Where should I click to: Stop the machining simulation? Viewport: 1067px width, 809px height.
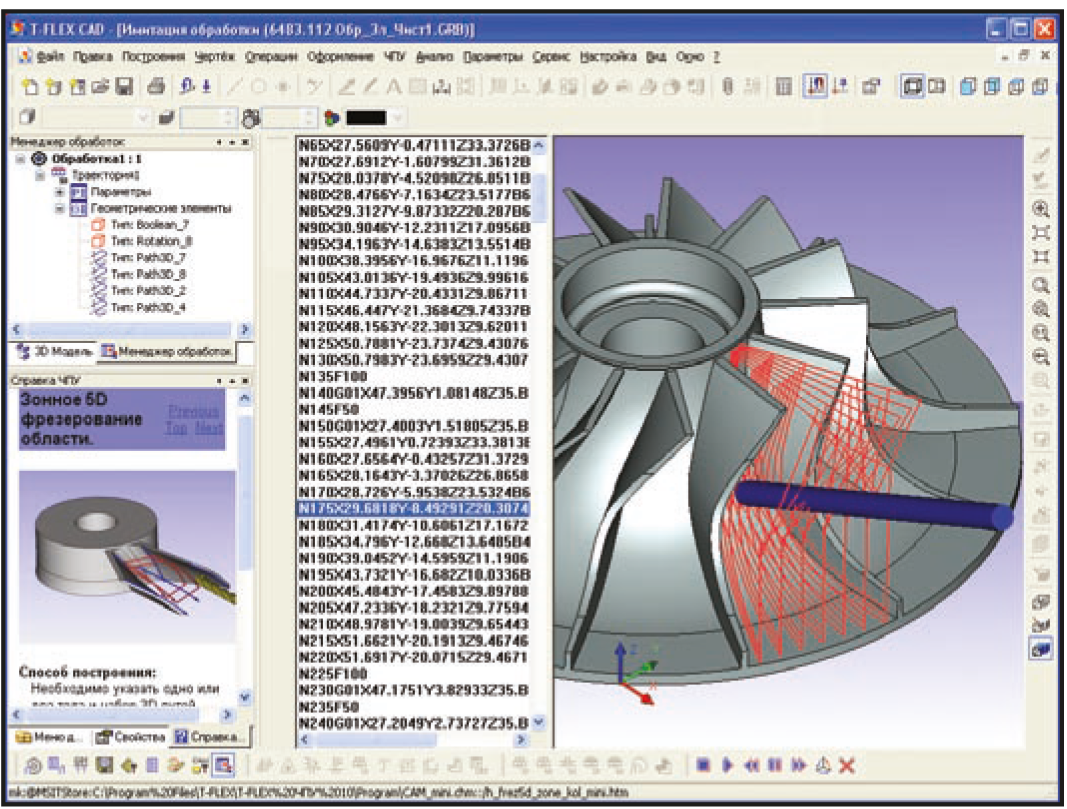704,766
